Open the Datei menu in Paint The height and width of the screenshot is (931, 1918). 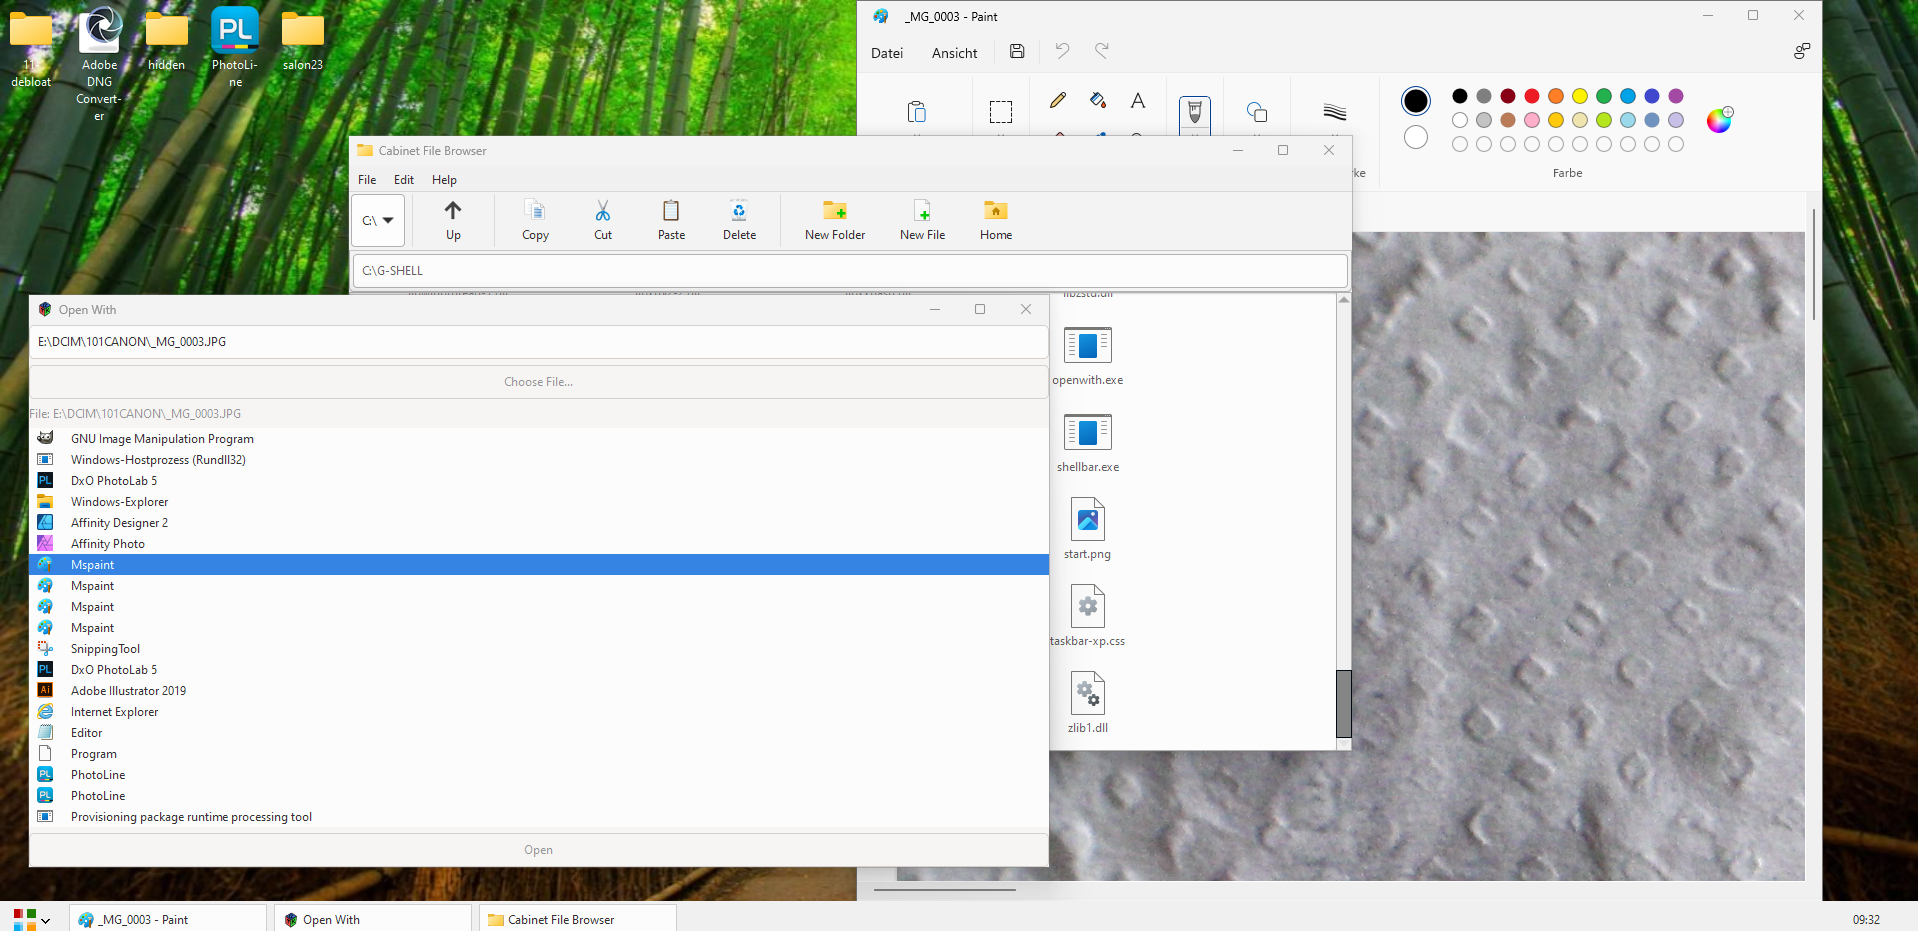click(x=887, y=53)
